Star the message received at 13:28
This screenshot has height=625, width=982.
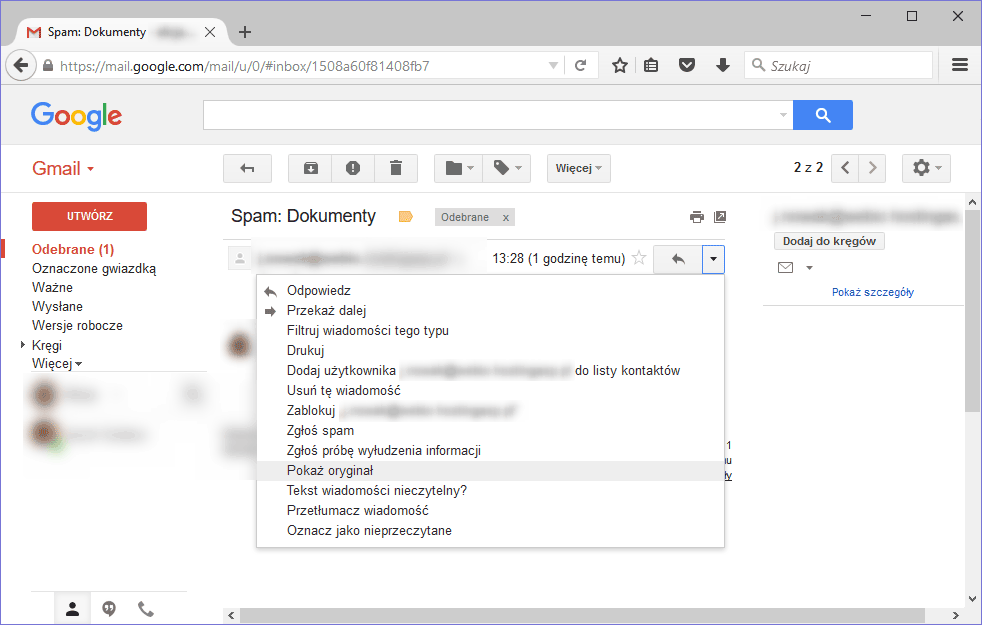pos(640,259)
